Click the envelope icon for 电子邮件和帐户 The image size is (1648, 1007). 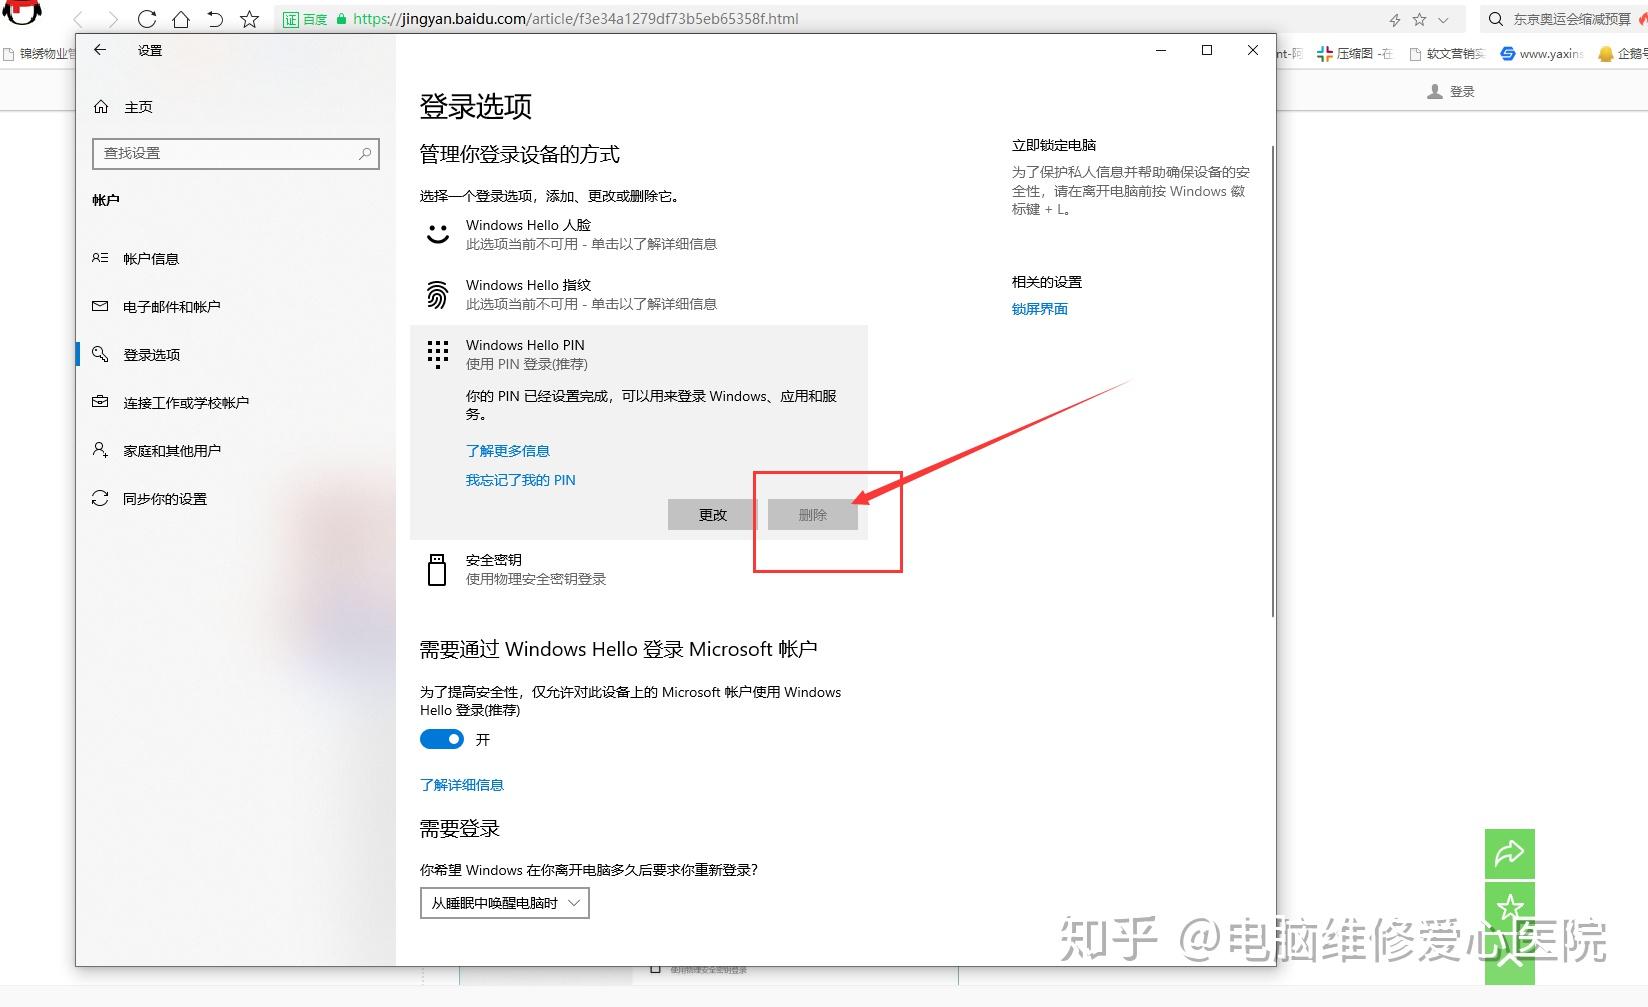click(x=100, y=306)
